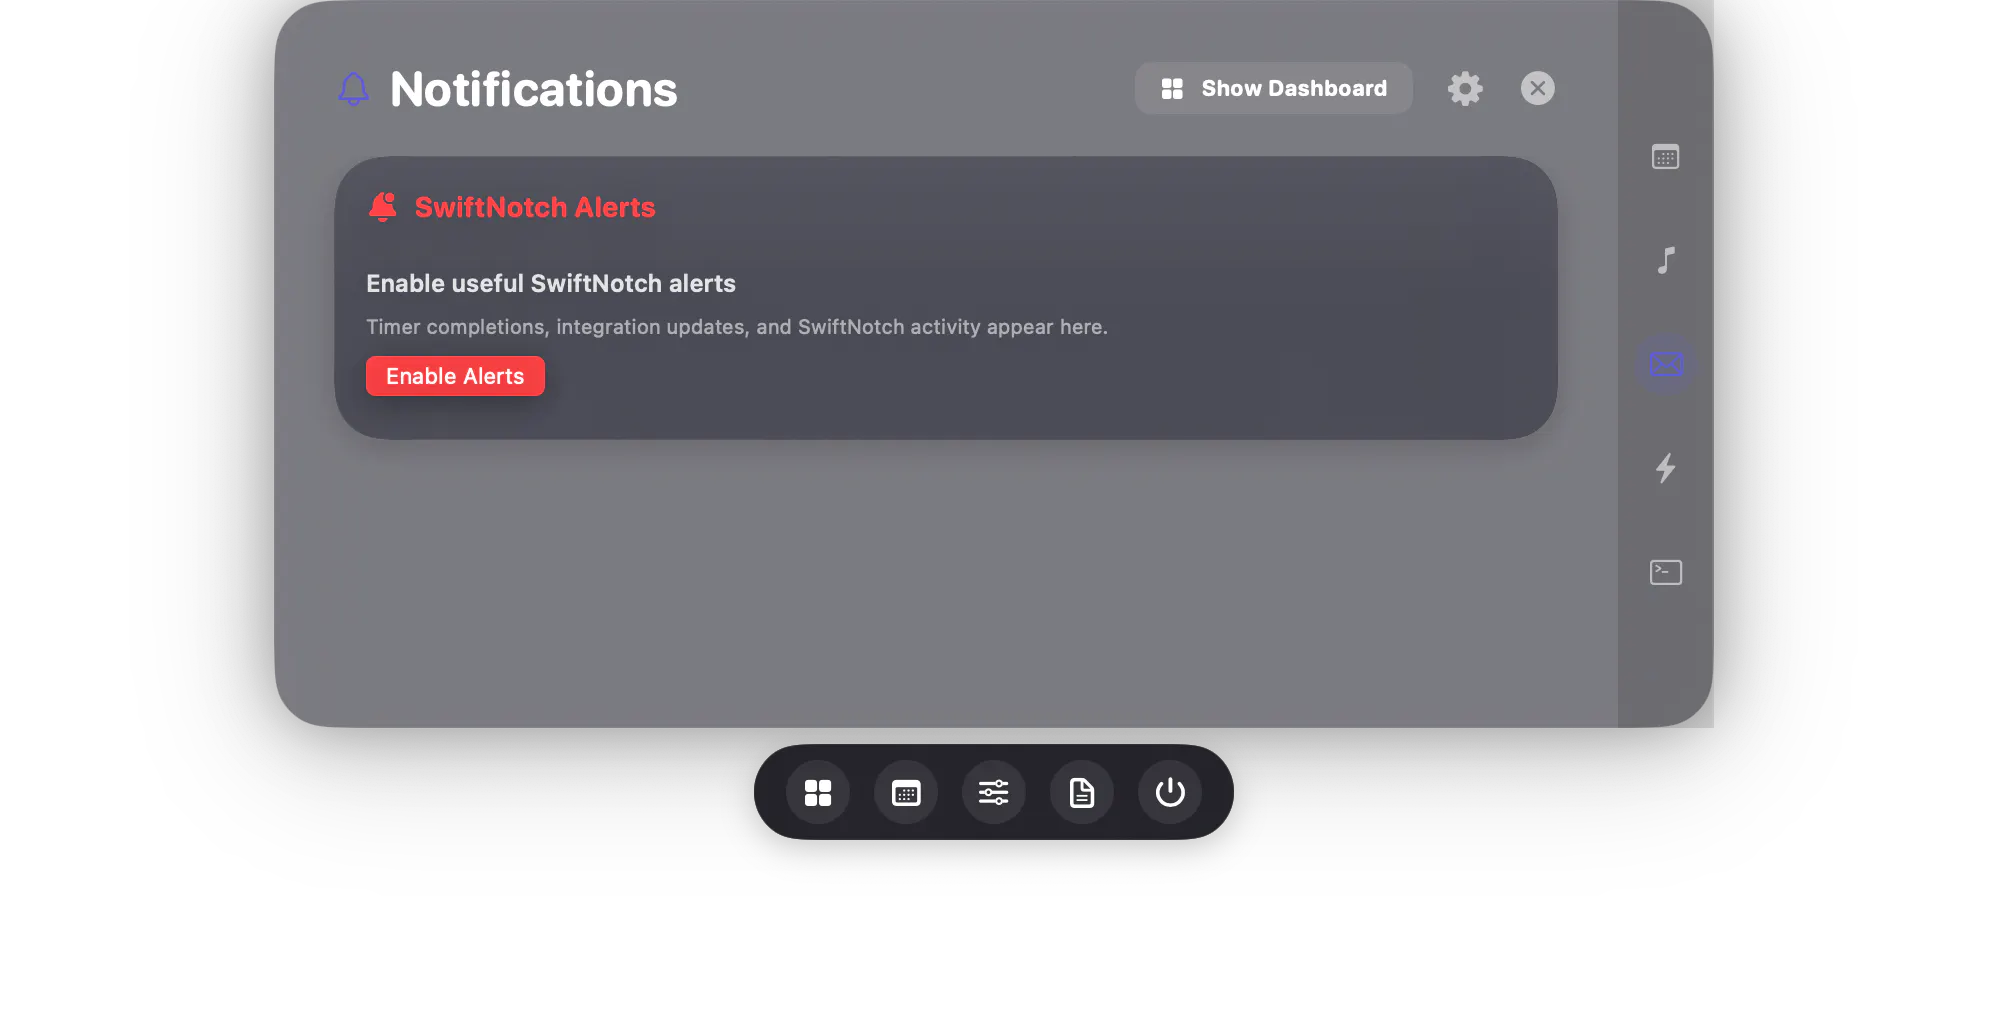Click the Notifications title text
Image resolution: width=1990 pixels, height=1024 pixels.
click(x=534, y=89)
